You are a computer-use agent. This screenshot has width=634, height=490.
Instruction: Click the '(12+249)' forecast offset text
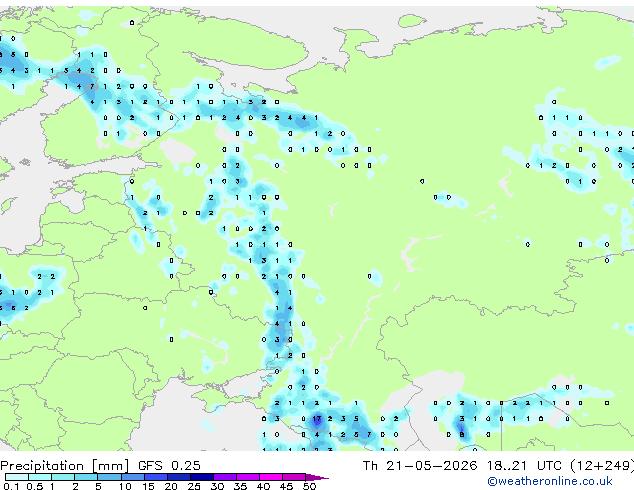pyautogui.click(x=602, y=466)
